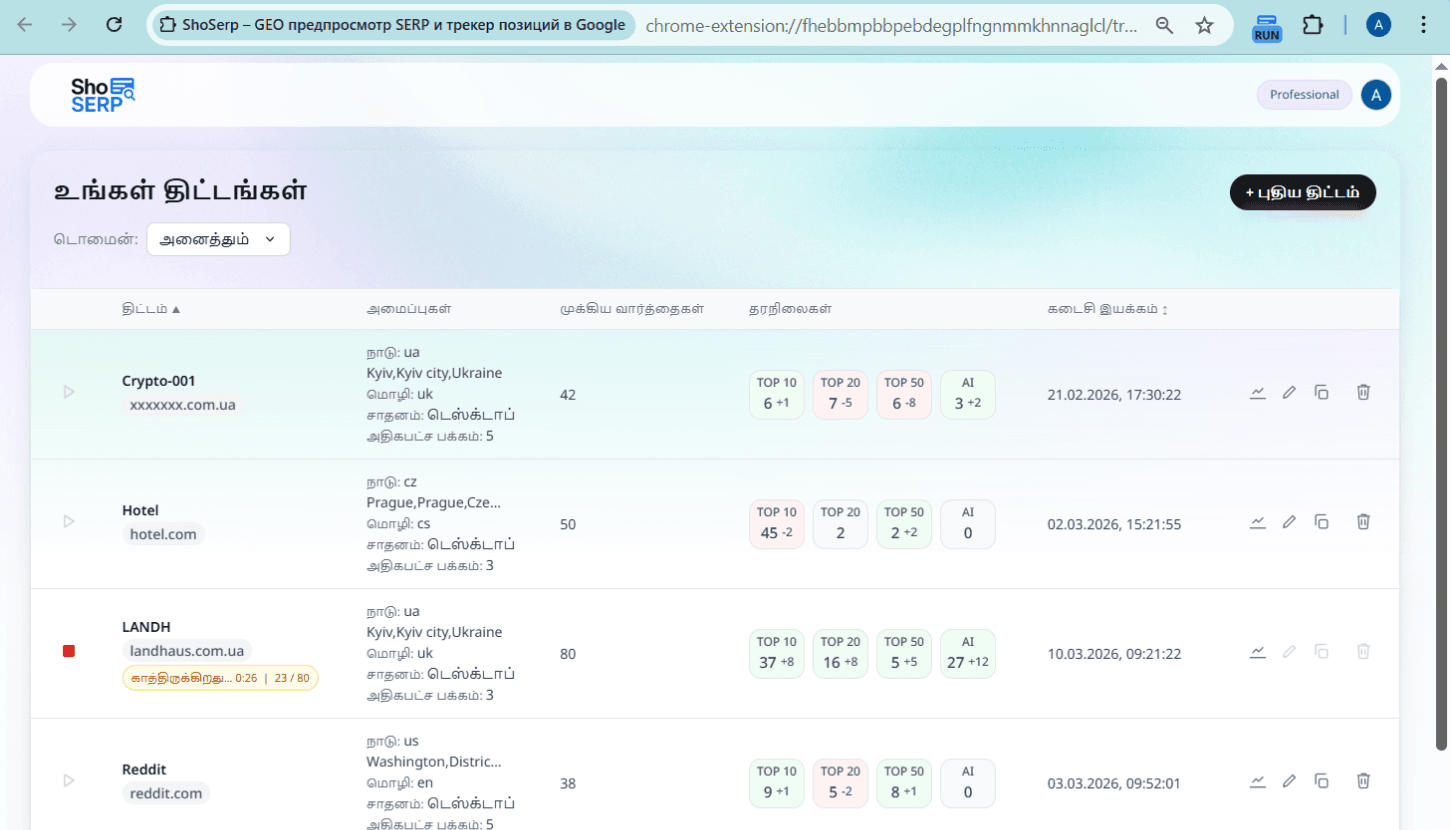Click TOP 10 badge in Crypto-001 row
This screenshot has width=1450, height=830.
pyautogui.click(x=776, y=394)
